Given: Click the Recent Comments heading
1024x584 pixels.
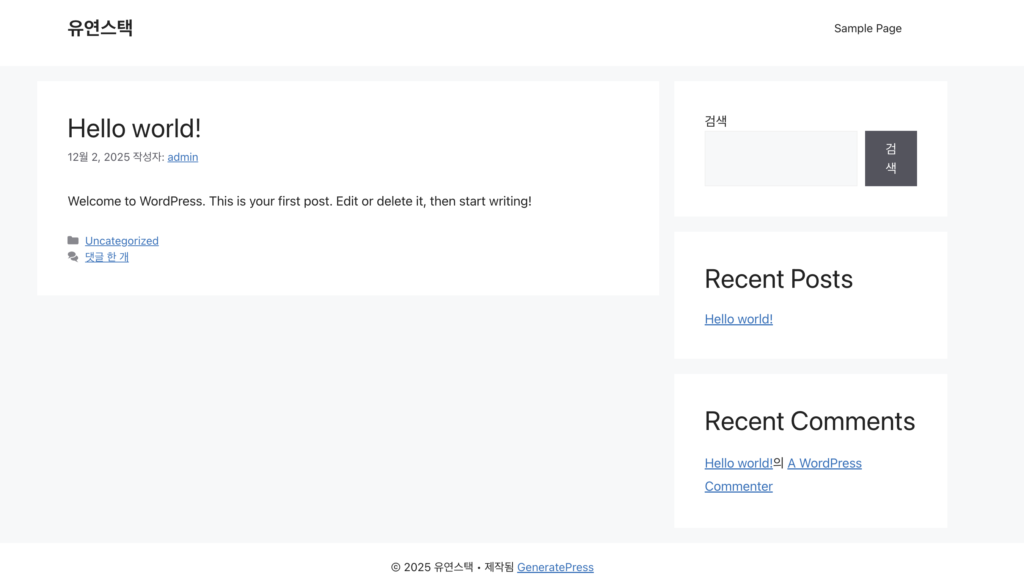Looking at the screenshot, I should pos(810,421).
